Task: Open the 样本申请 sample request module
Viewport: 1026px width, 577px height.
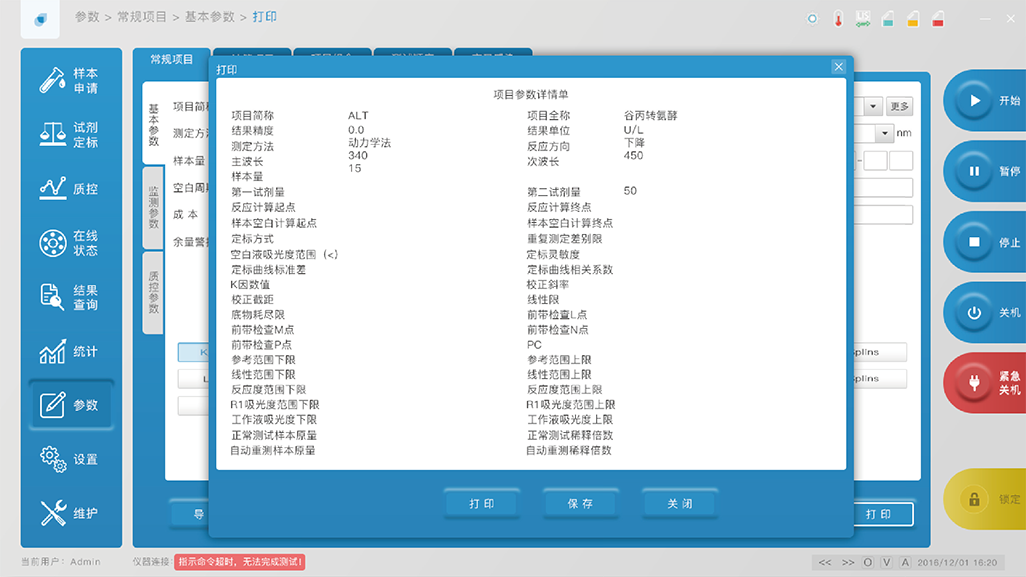Action: [69, 80]
